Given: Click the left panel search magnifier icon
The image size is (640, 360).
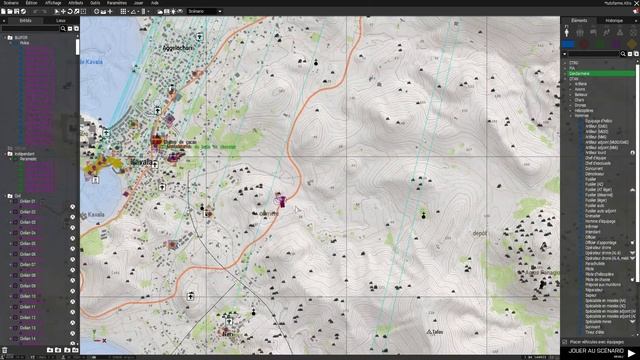Looking at the screenshot, I should point(63,29).
